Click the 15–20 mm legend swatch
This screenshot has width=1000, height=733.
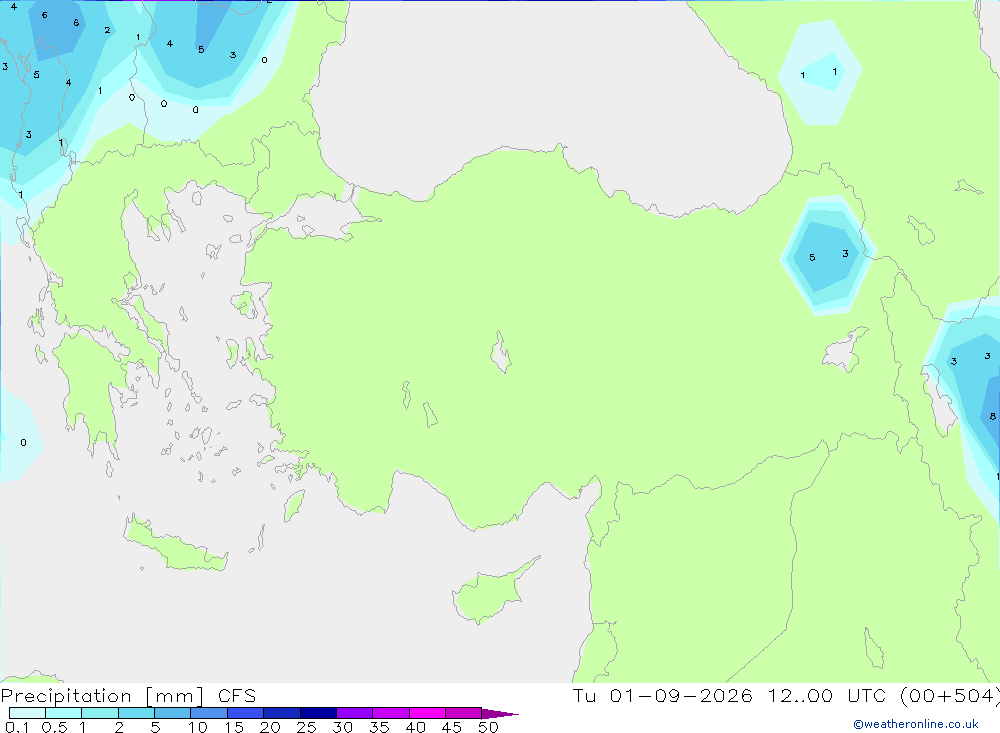coord(246,713)
